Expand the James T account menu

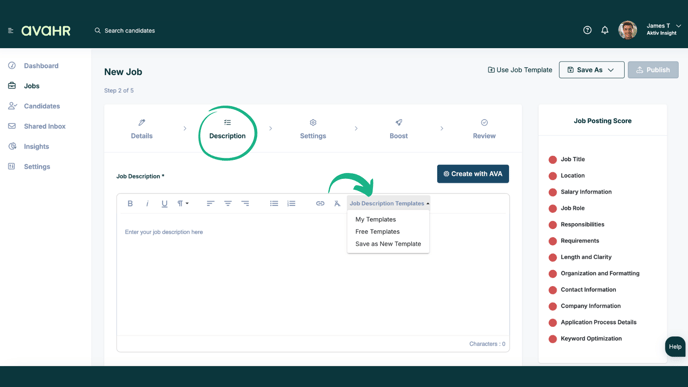click(678, 26)
